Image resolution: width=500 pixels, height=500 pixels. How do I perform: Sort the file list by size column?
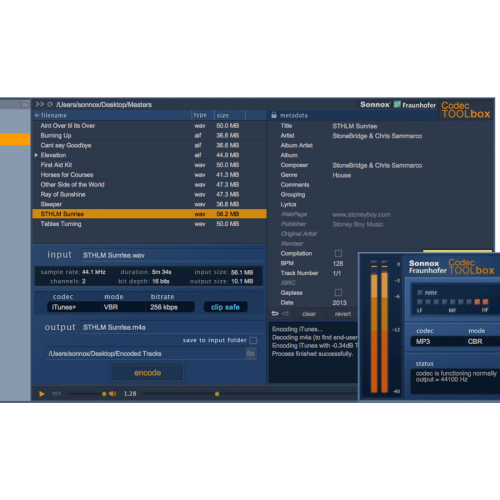pos(229,115)
